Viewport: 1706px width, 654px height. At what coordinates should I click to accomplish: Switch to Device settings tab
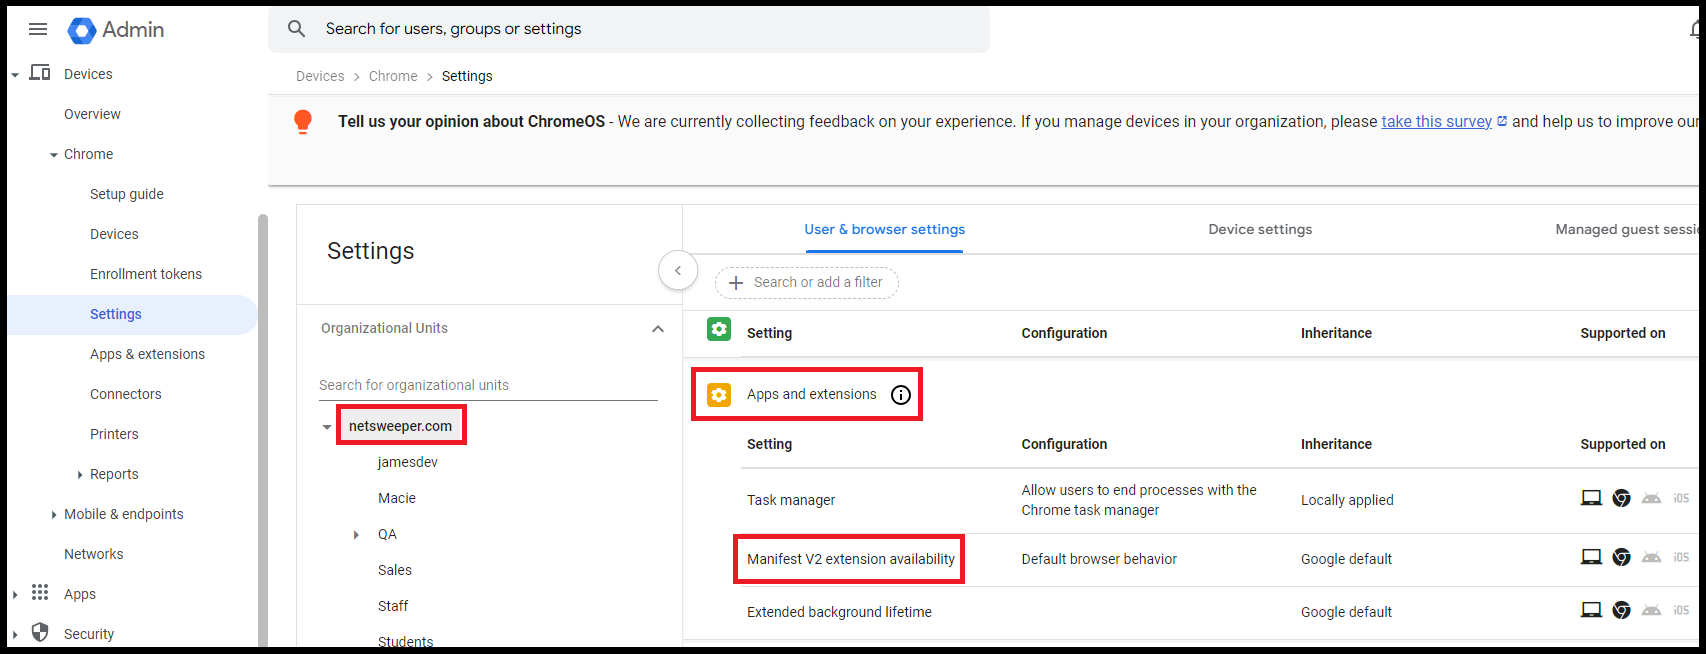coord(1260,229)
